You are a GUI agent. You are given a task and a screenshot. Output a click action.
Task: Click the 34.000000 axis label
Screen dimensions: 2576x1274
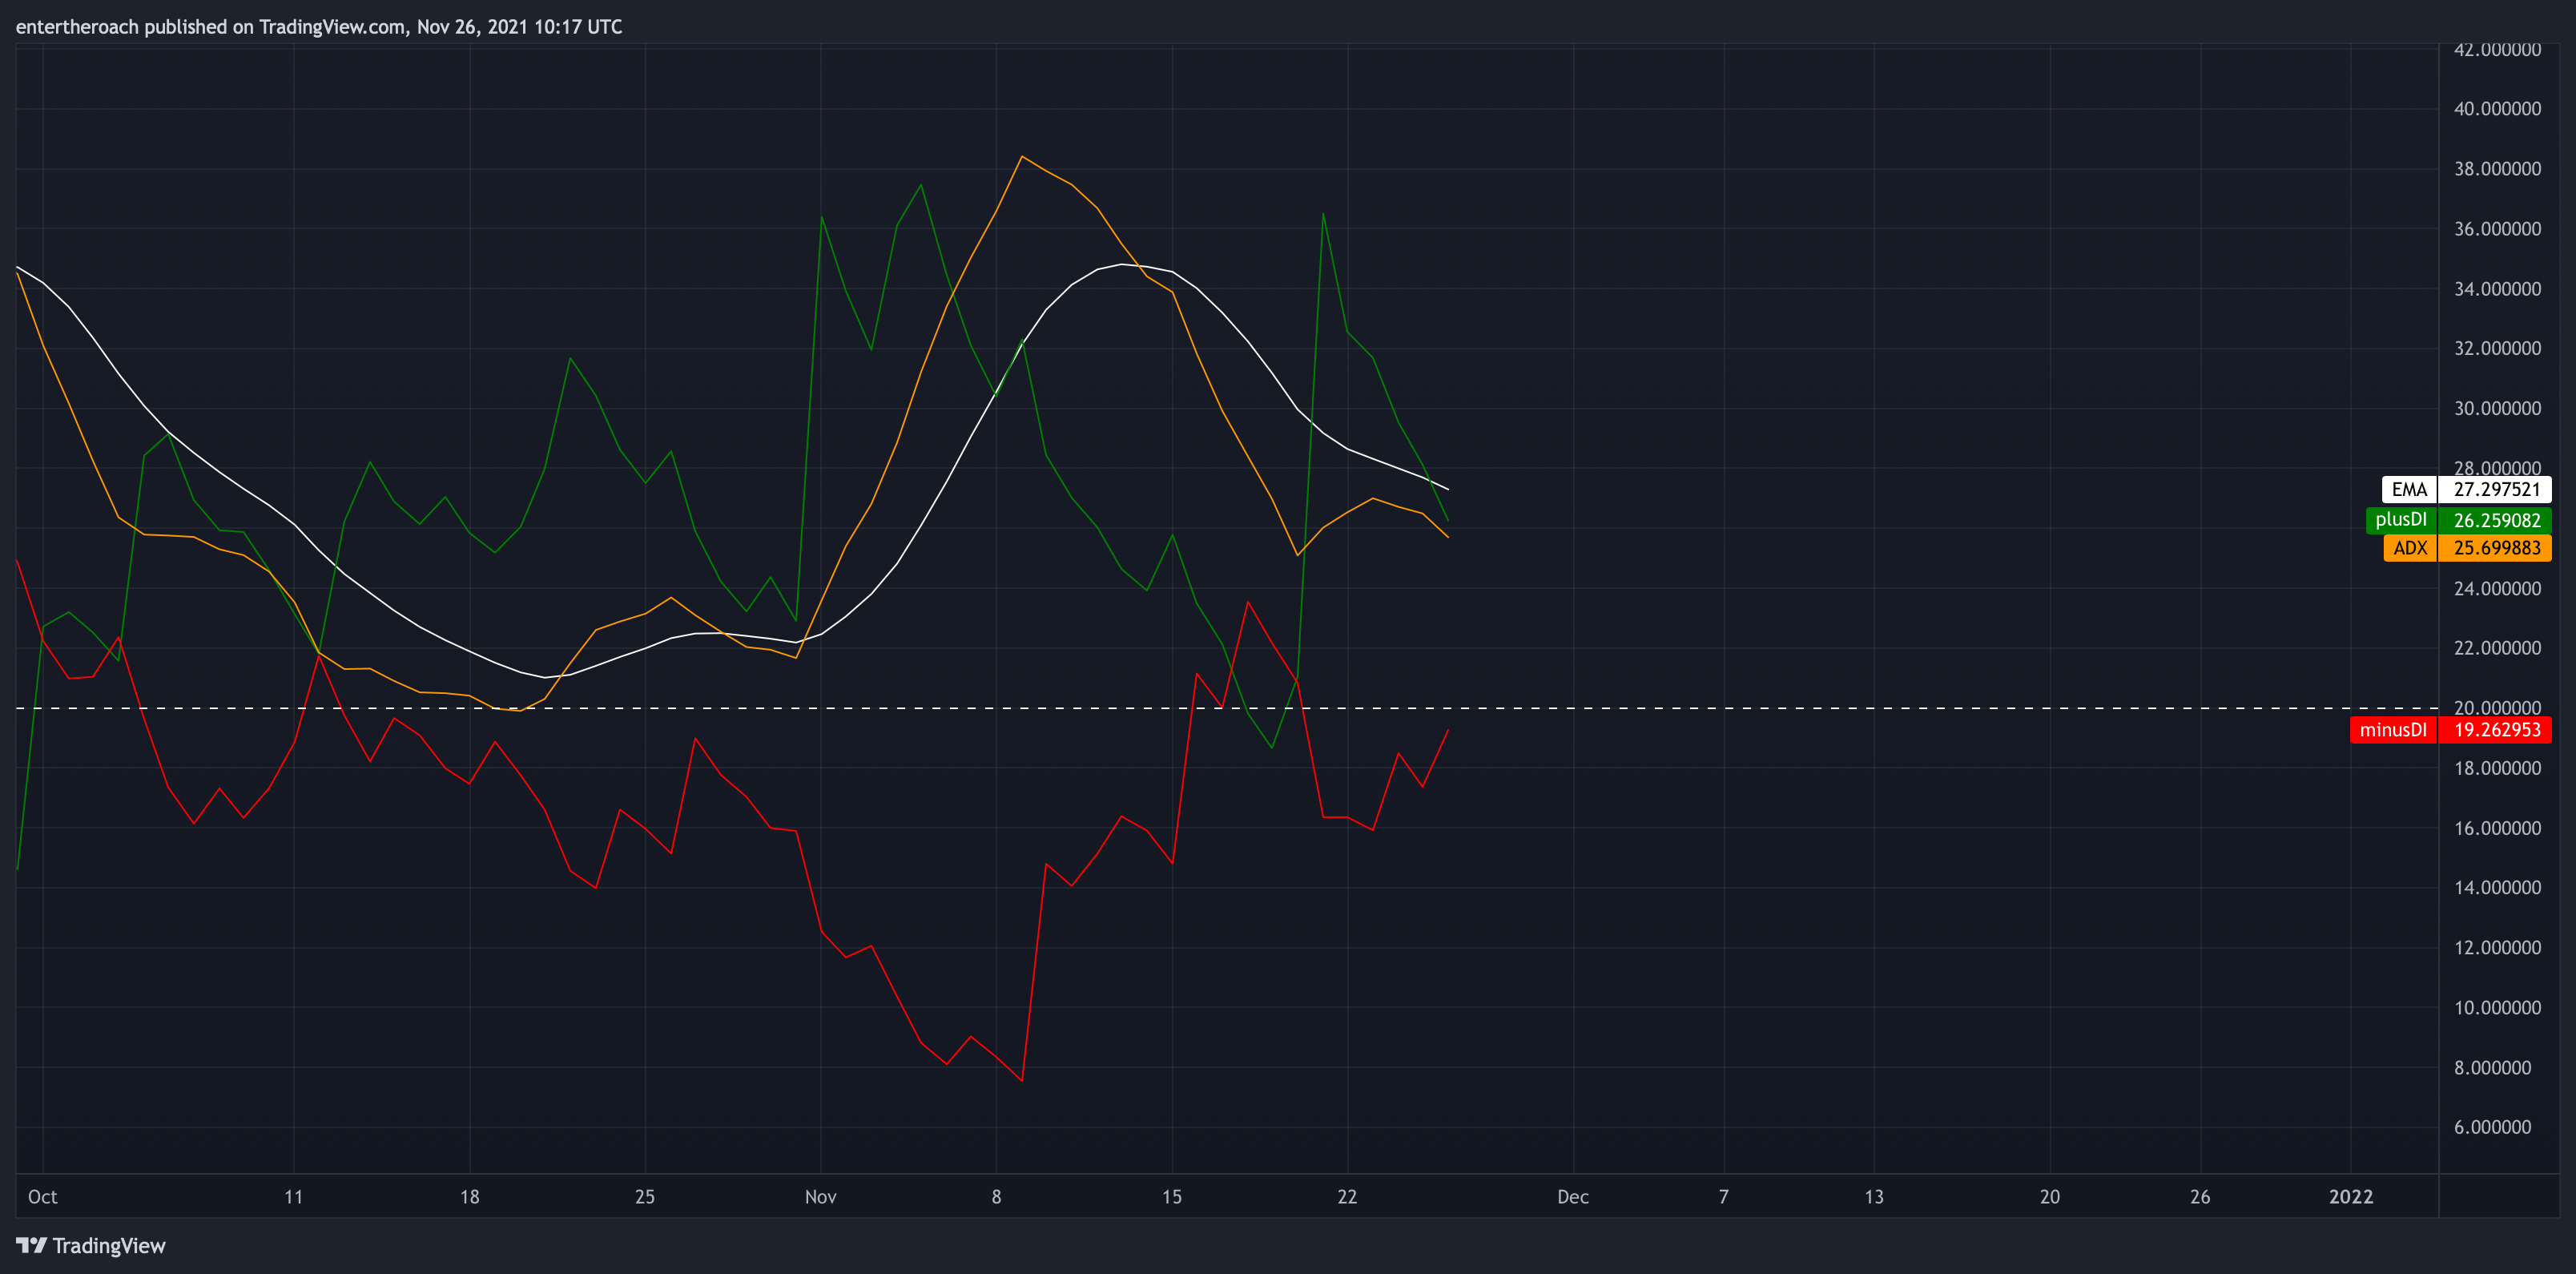(x=2497, y=289)
